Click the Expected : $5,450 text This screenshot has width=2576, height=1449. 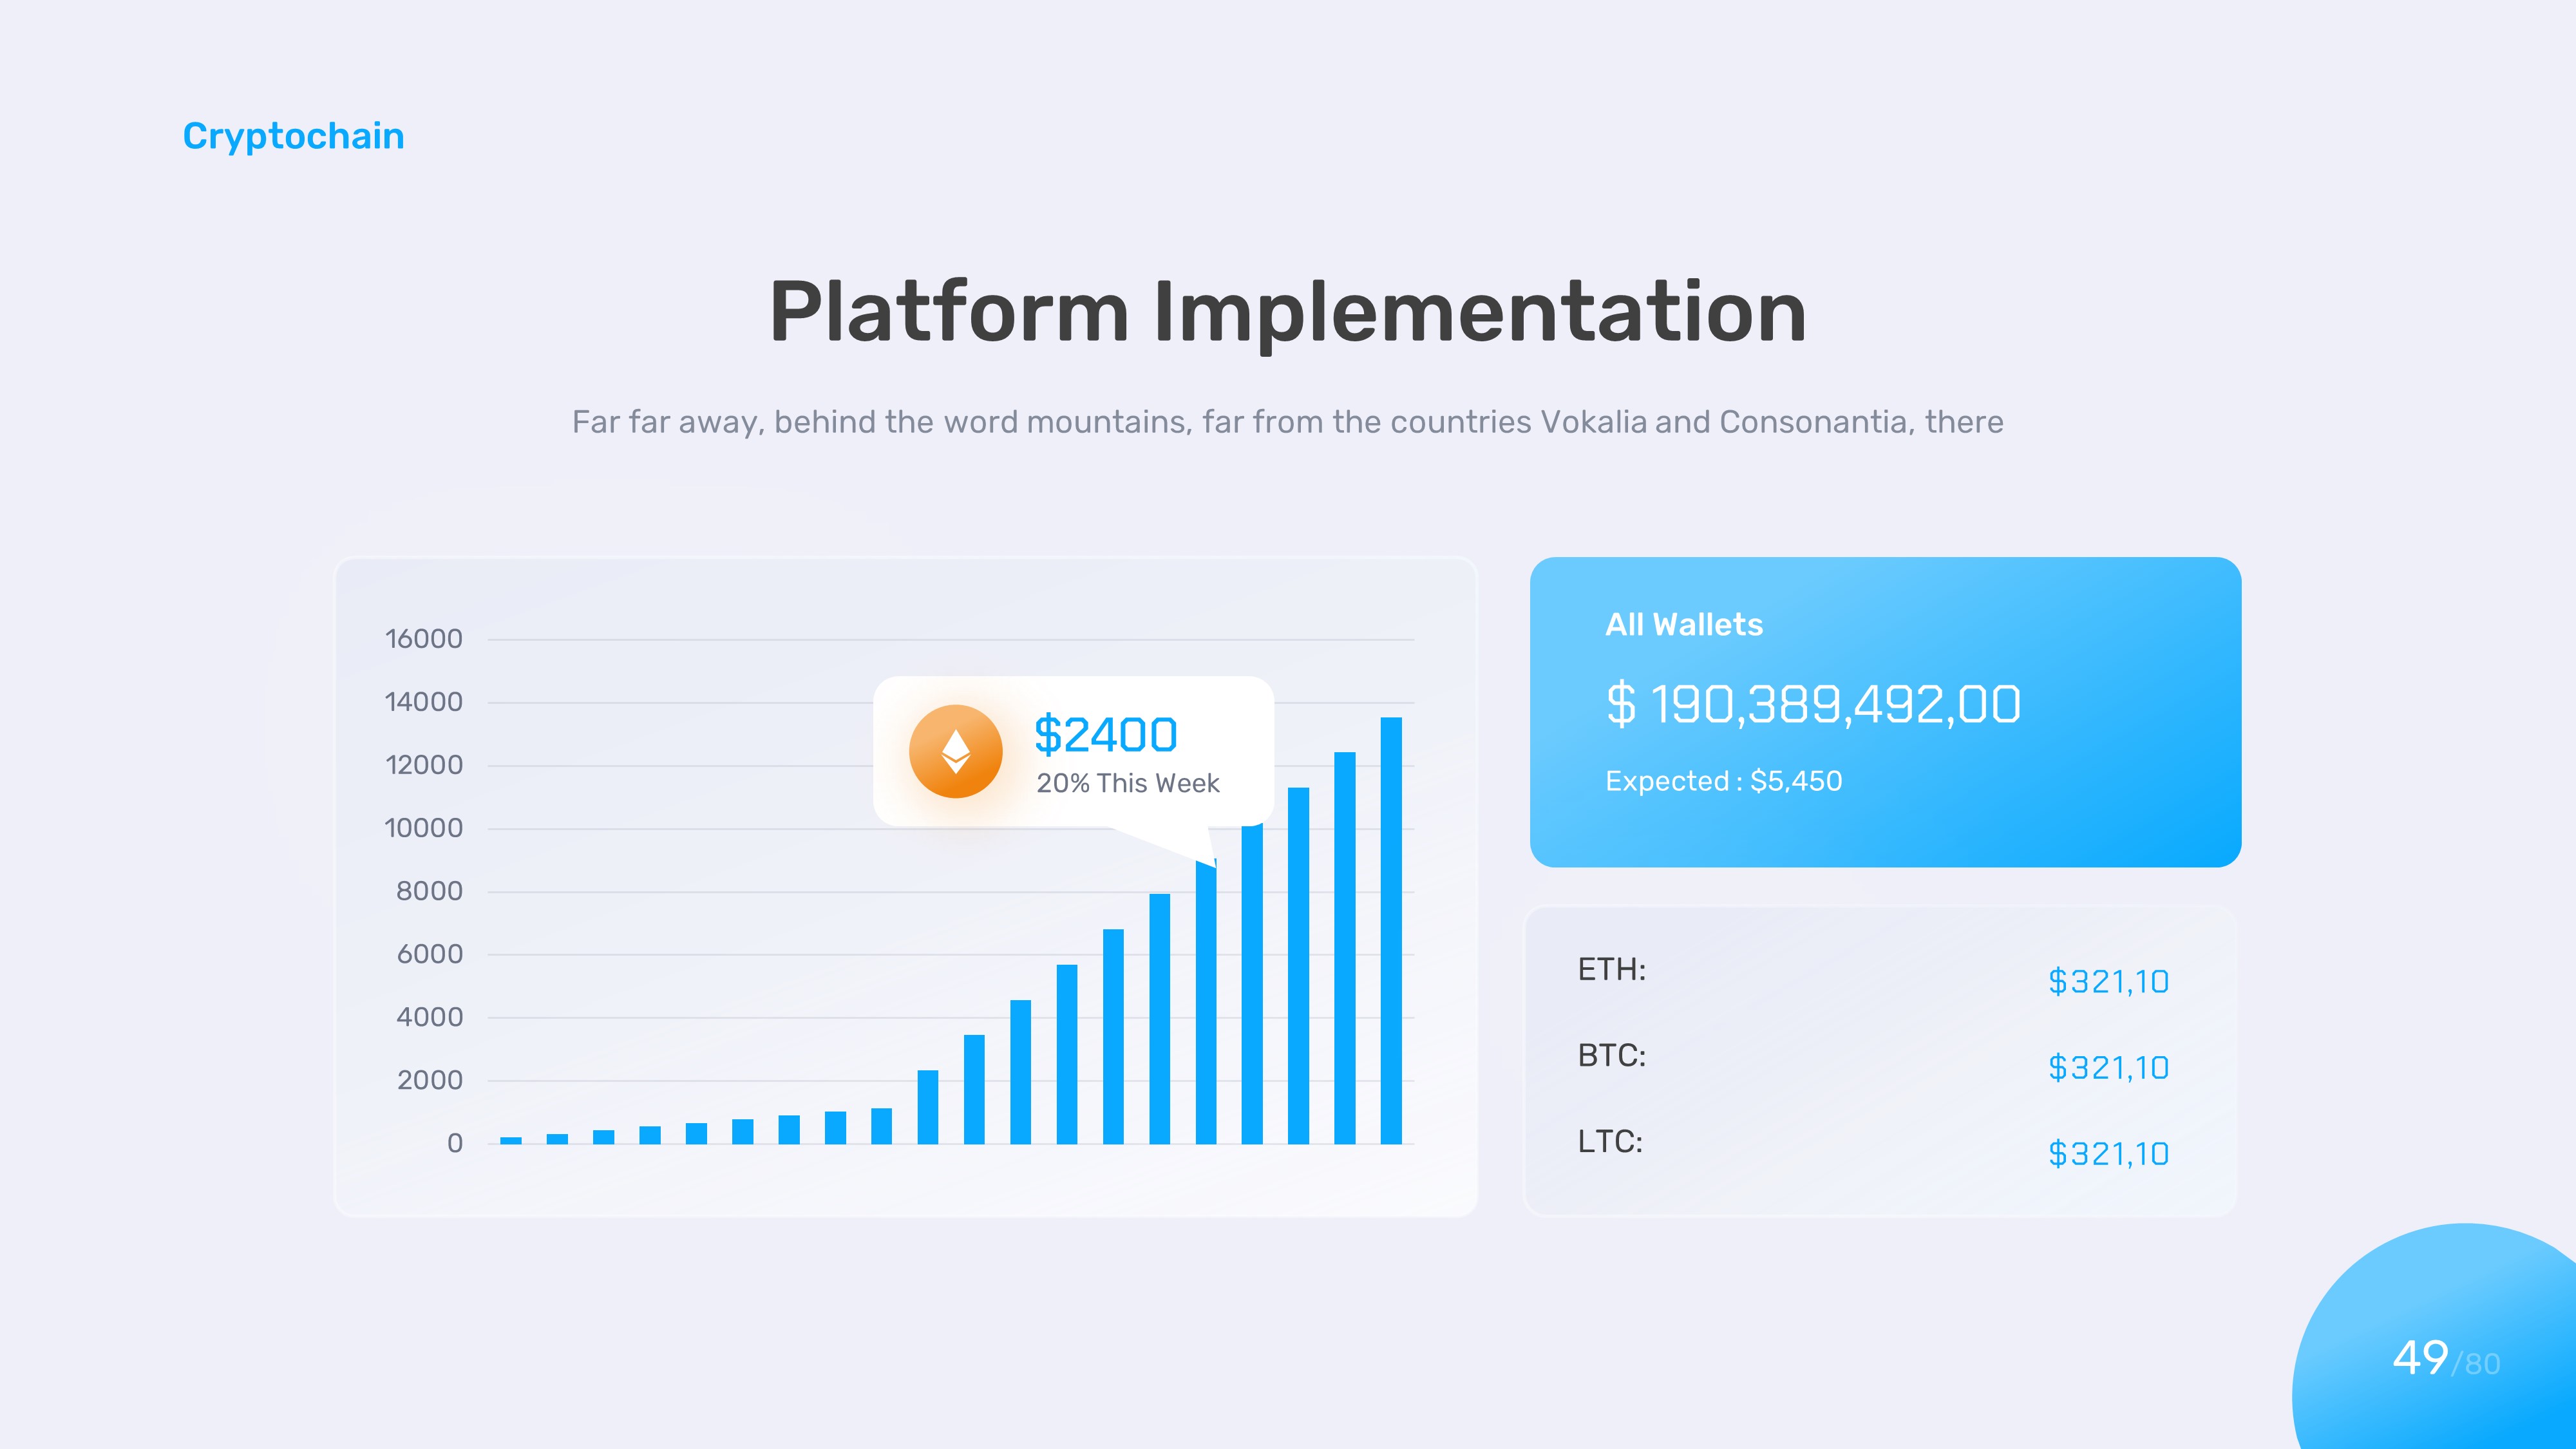tap(1723, 781)
